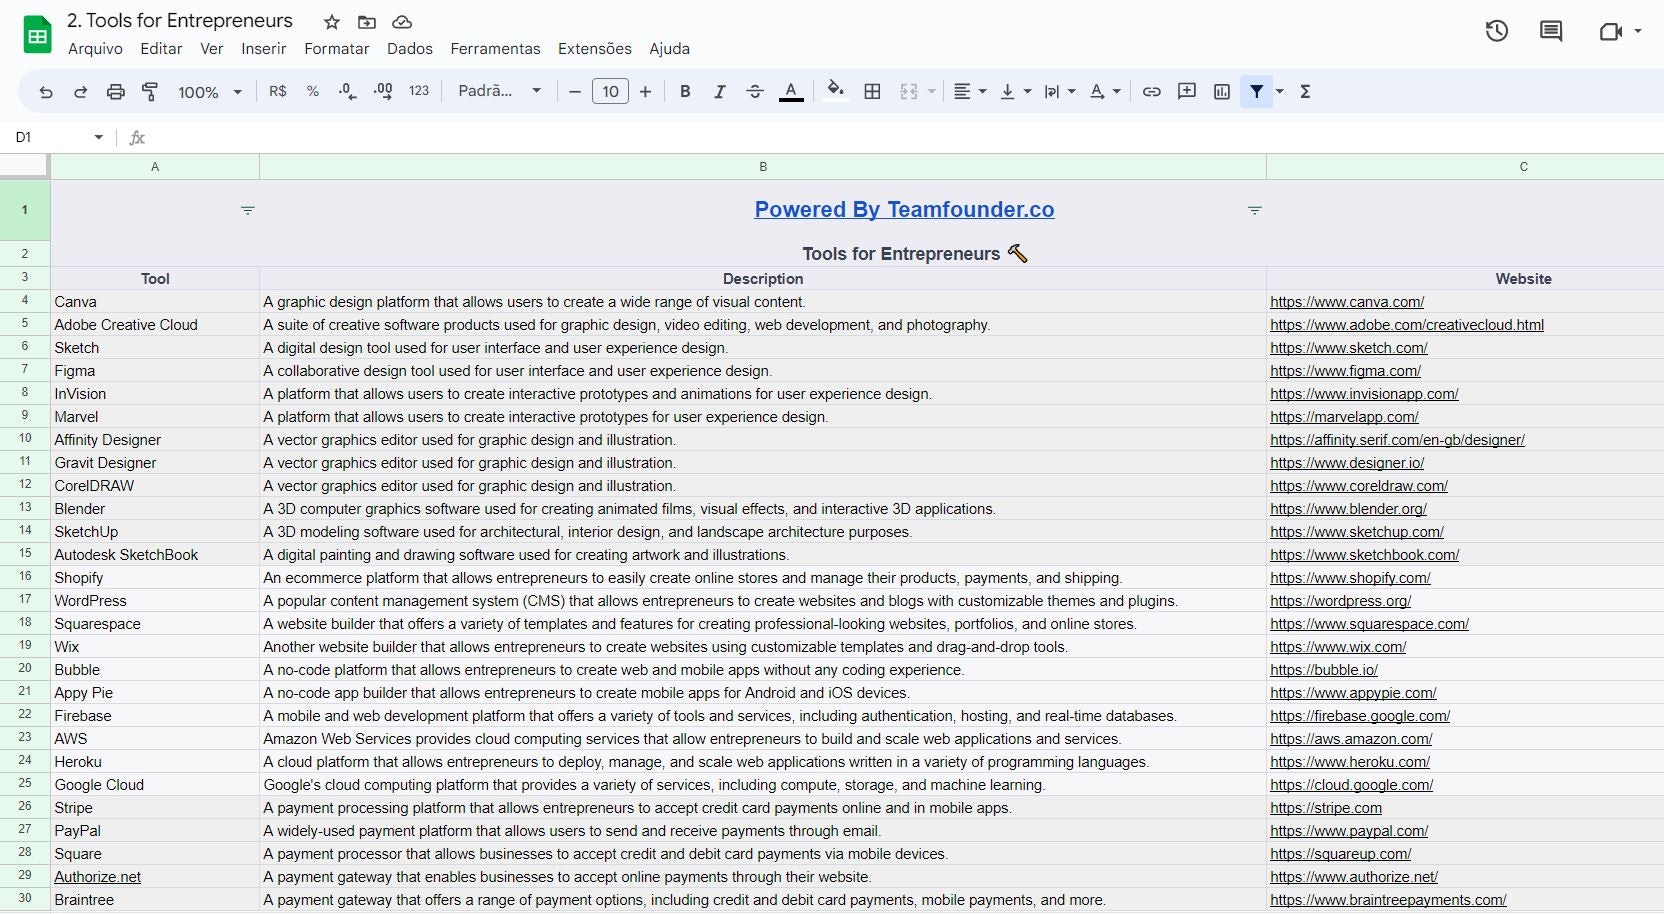Toggle the filter funnel button
1664x914 pixels.
[1257, 92]
